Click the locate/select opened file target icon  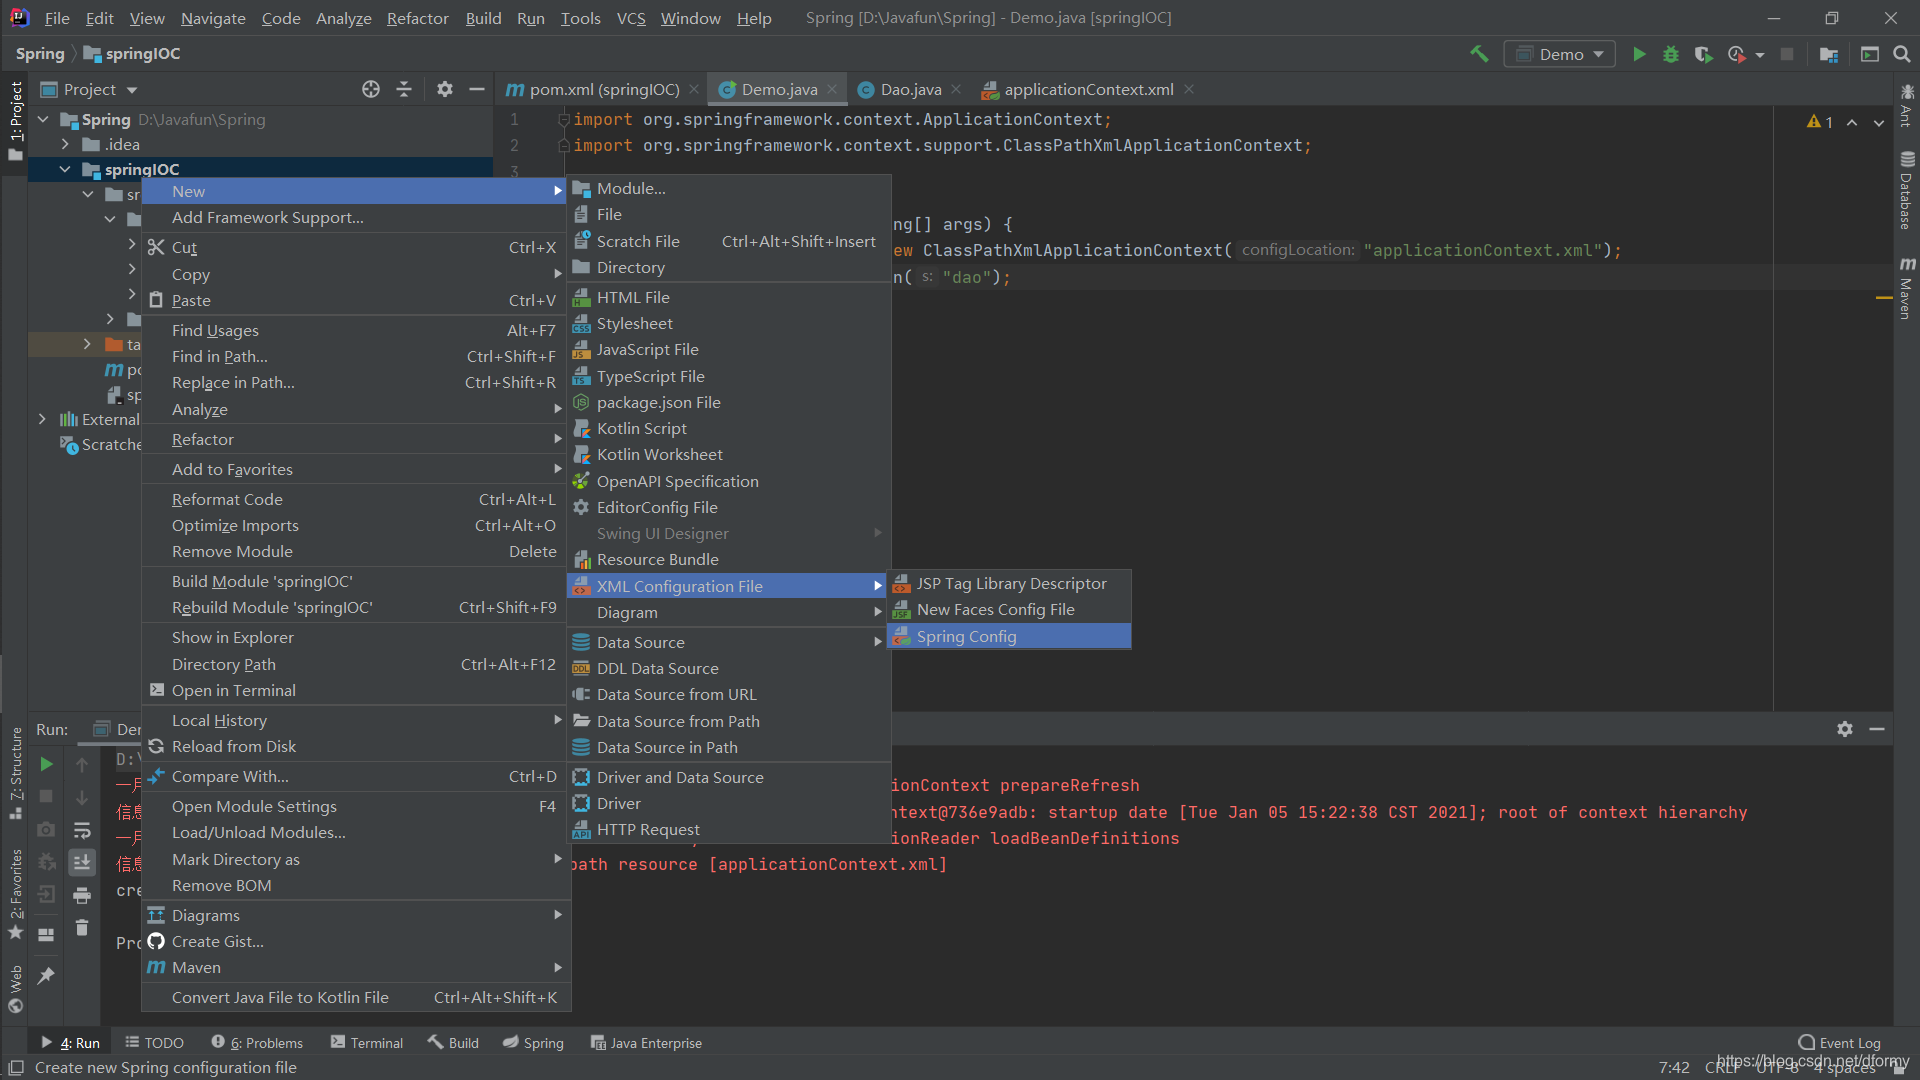(x=371, y=89)
